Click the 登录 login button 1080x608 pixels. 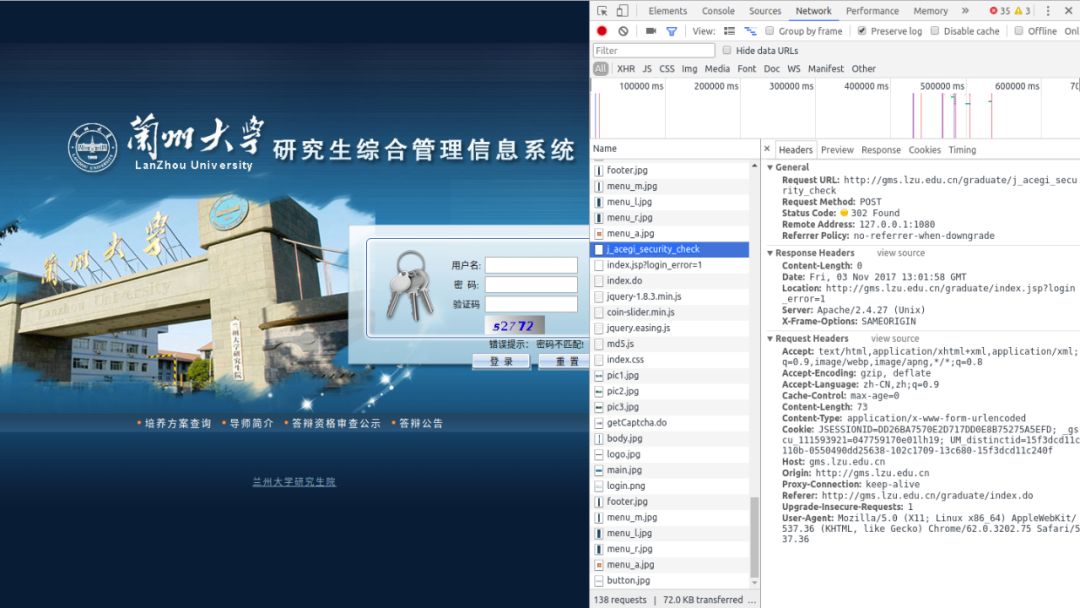(501, 361)
